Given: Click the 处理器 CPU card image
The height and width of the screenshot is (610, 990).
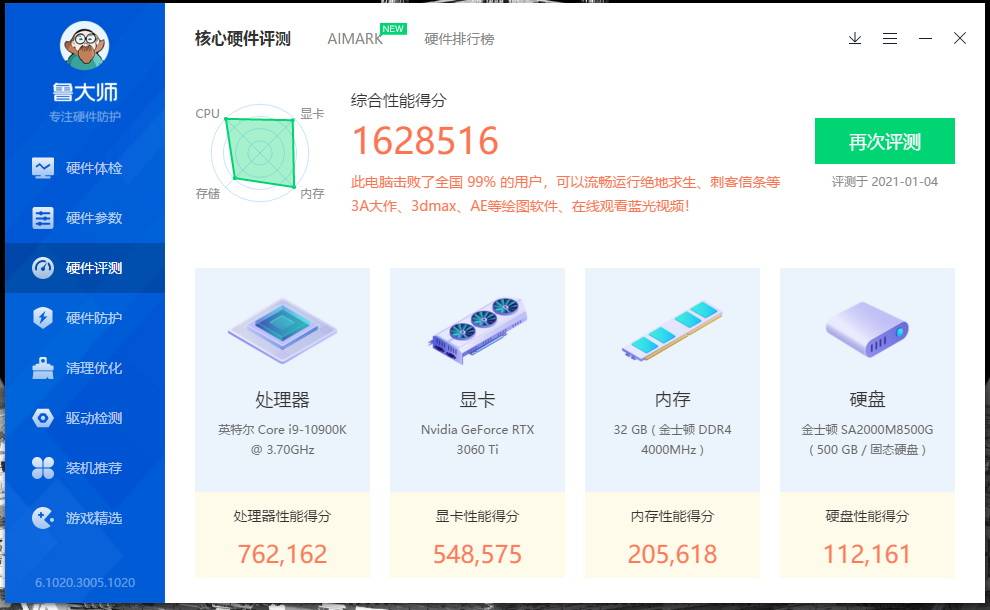Looking at the screenshot, I should 282,330.
